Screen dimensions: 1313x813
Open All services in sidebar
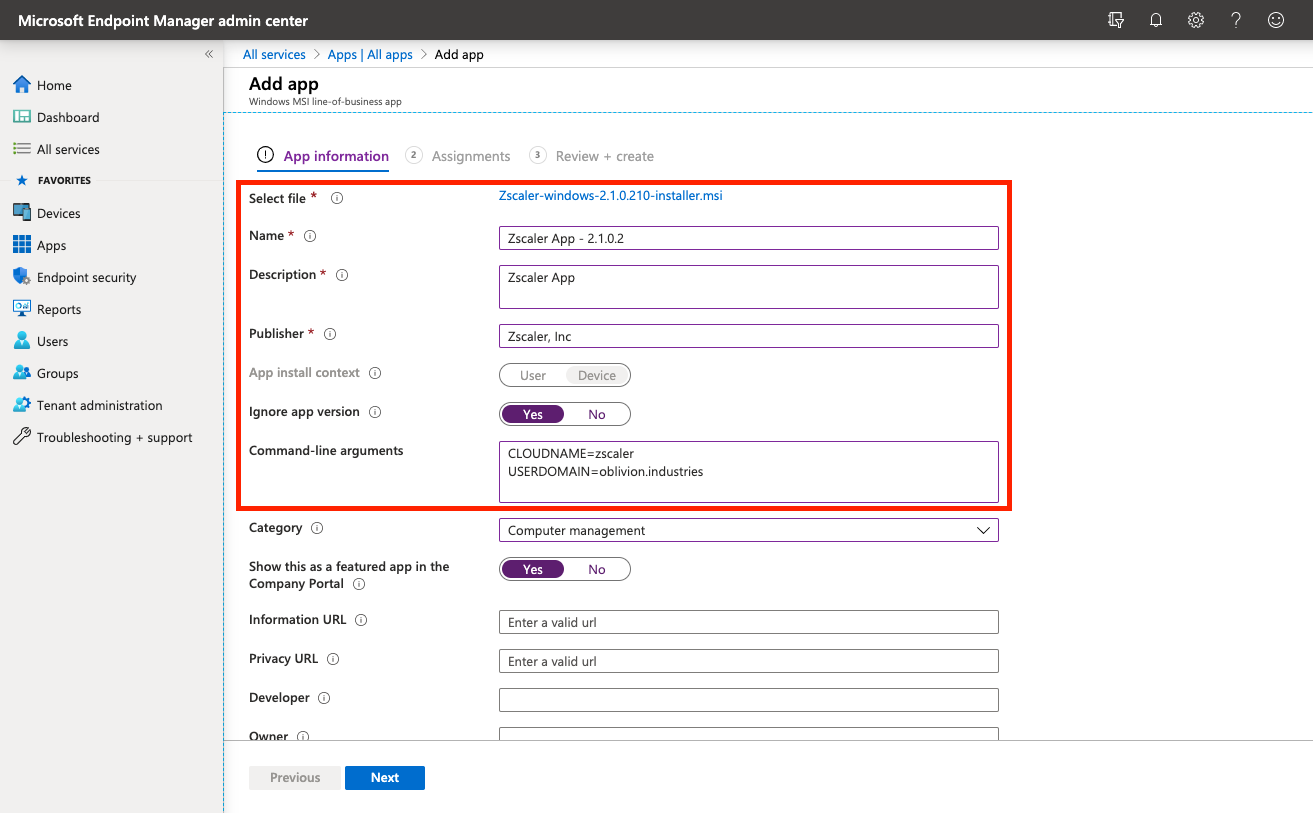68,149
